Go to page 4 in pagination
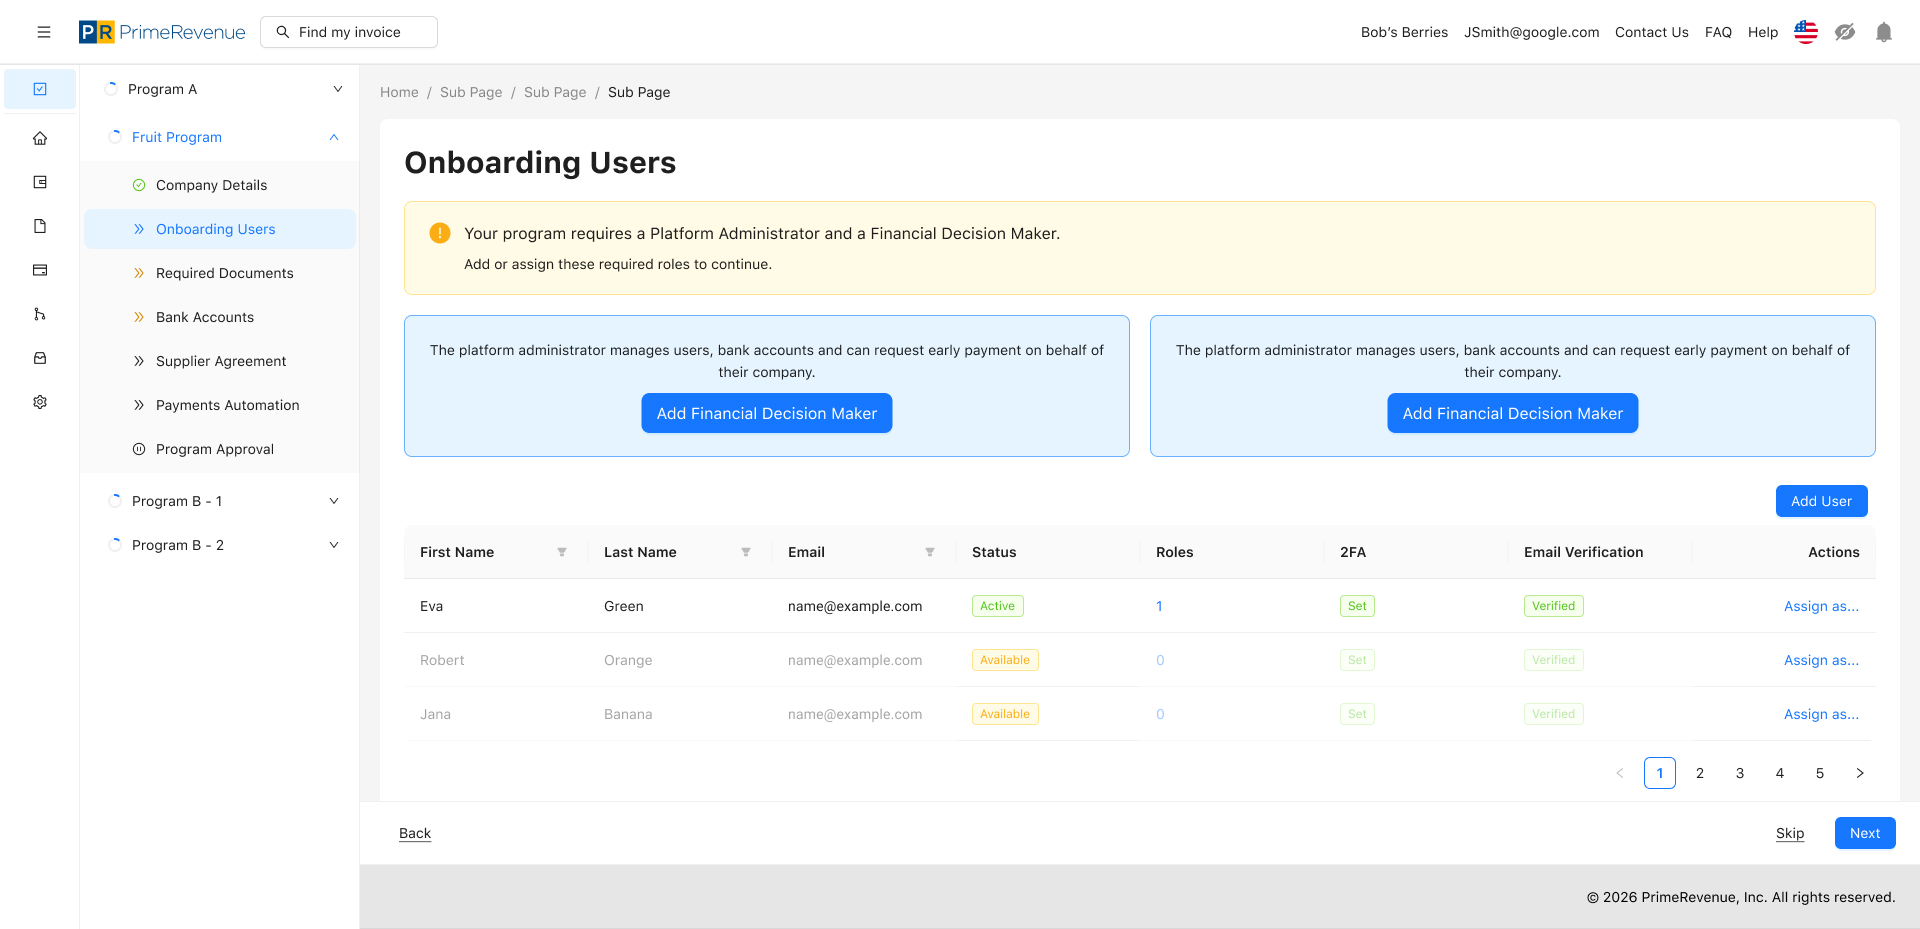This screenshot has height=929, width=1920. pos(1780,773)
